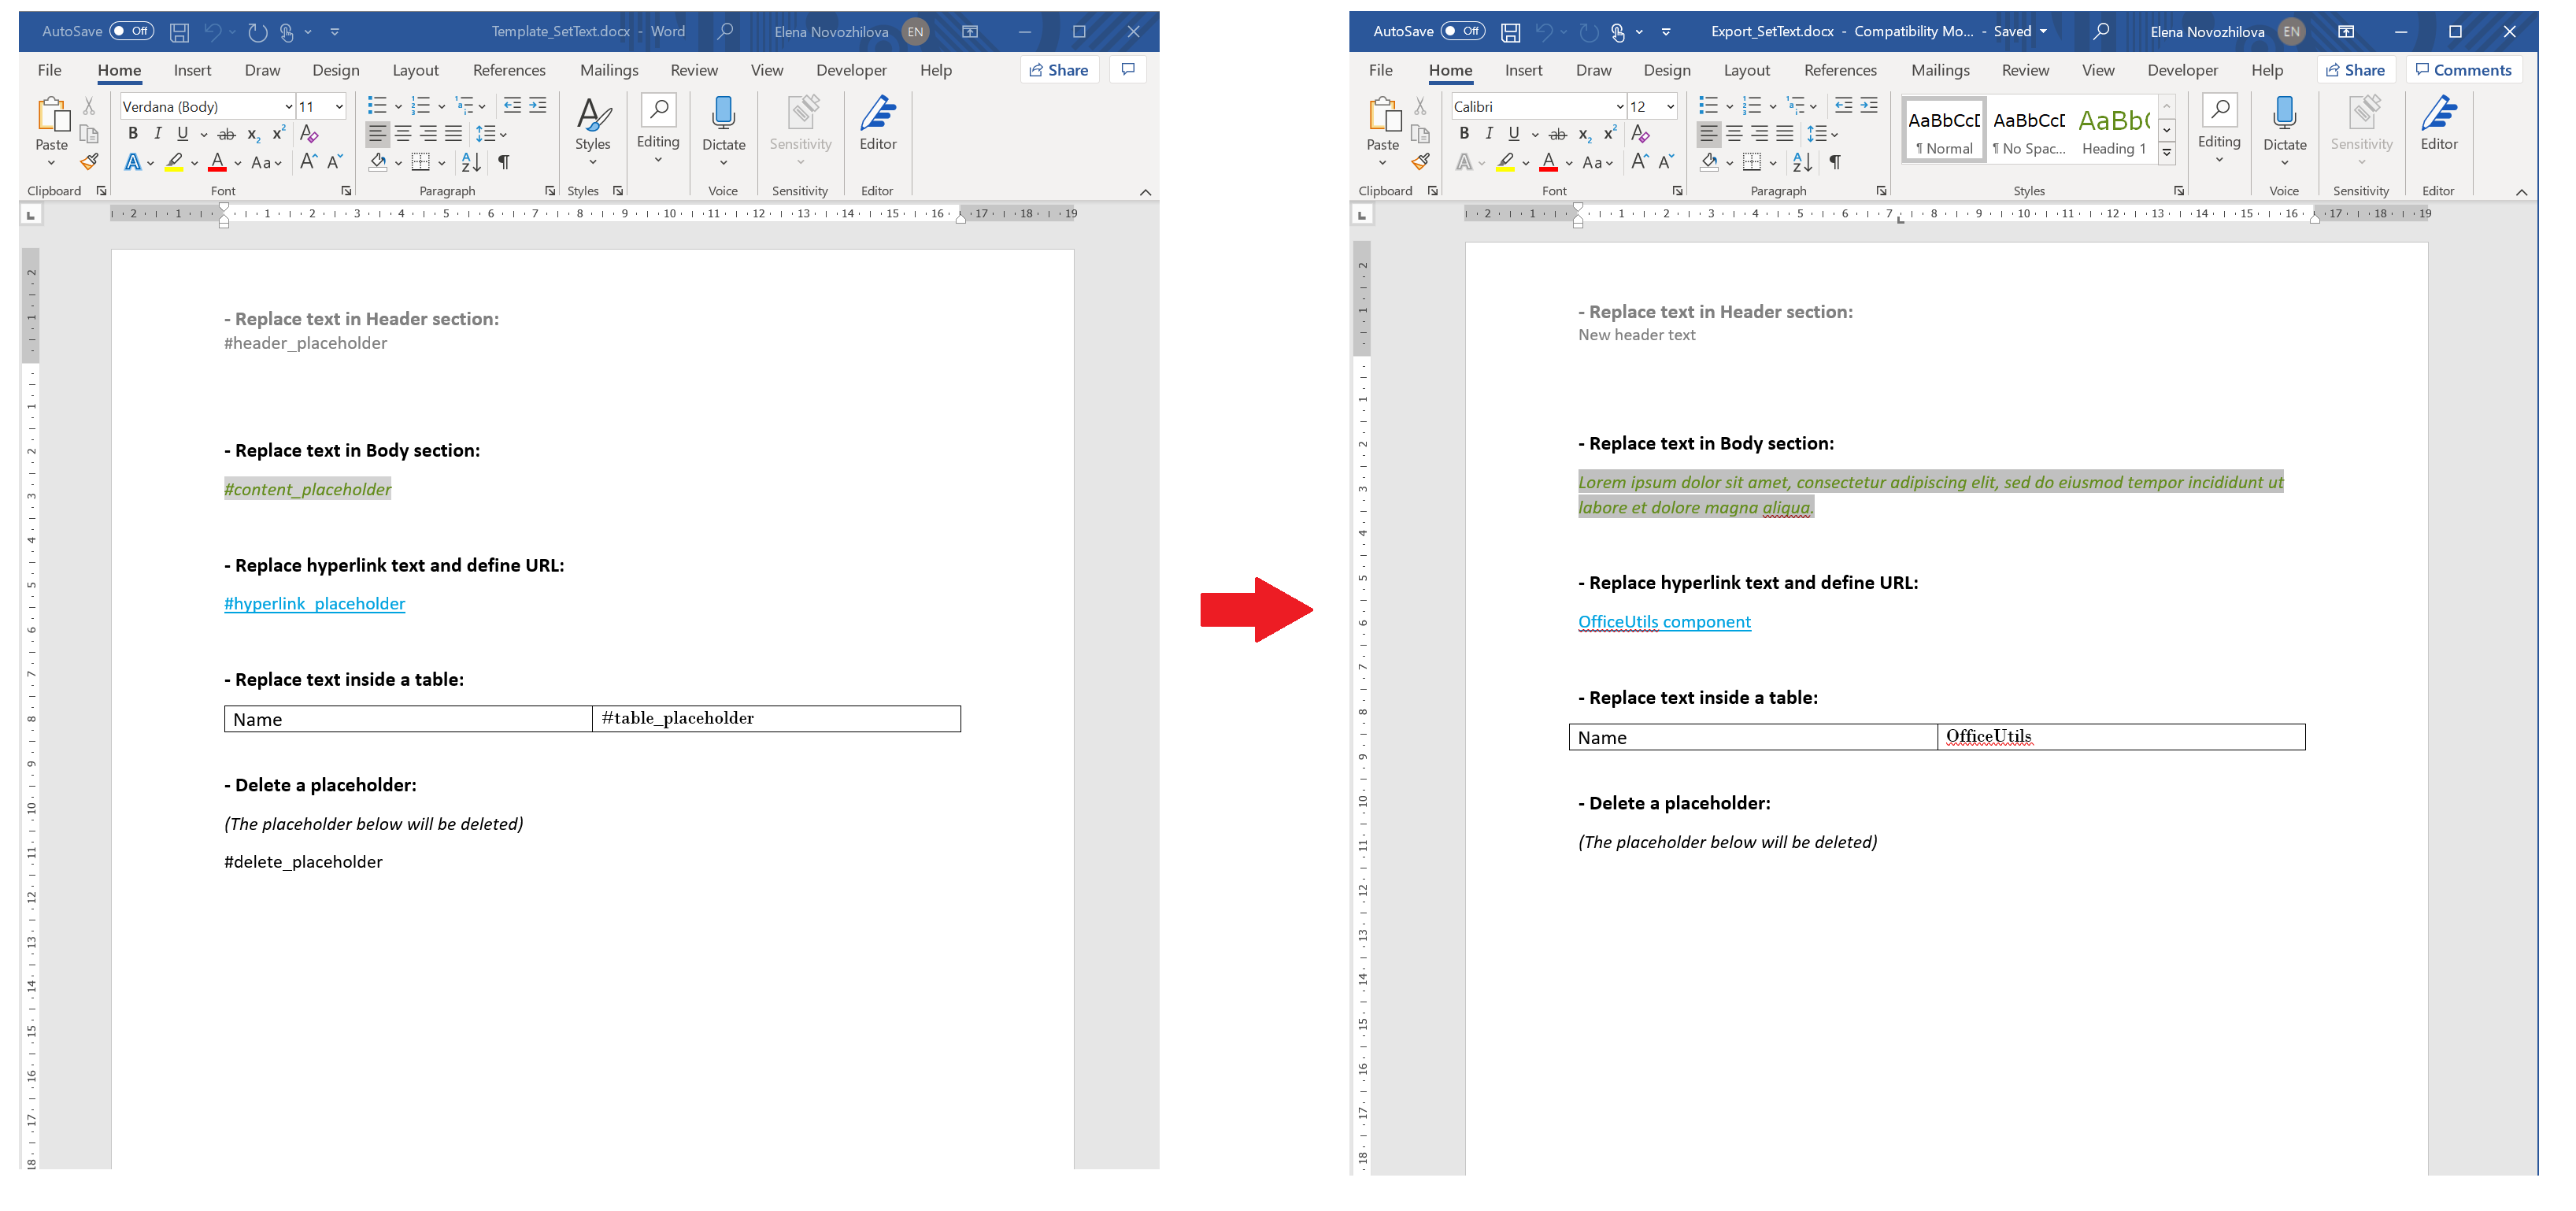Click Subscript icon in left window
Image resolution: width=2576 pixels, height=1211 pixels.
point(253,134)
